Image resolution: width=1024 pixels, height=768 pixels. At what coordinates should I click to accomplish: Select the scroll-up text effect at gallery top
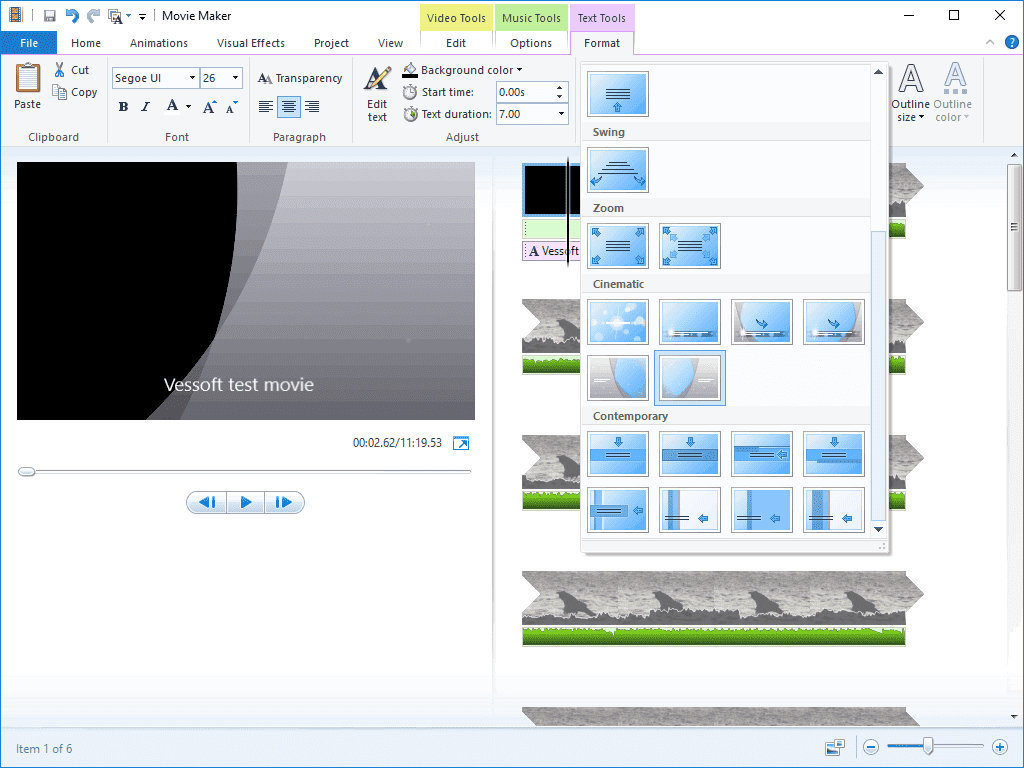click(618, 94)
